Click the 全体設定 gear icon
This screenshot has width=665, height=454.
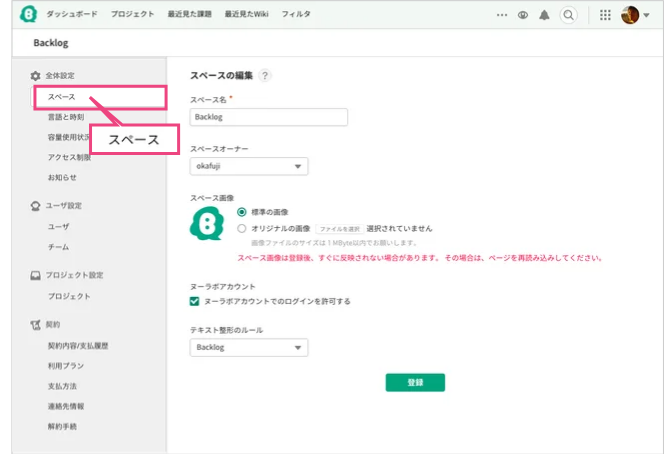coord(35,76)
